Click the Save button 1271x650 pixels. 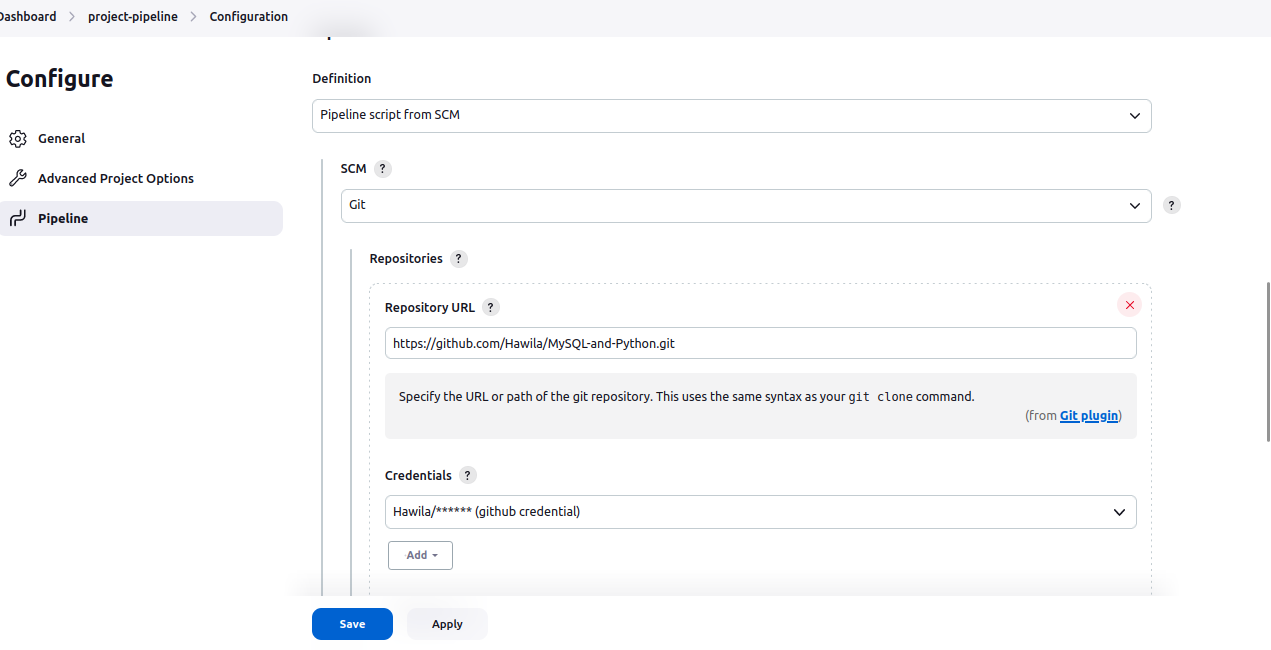(352, 623)
